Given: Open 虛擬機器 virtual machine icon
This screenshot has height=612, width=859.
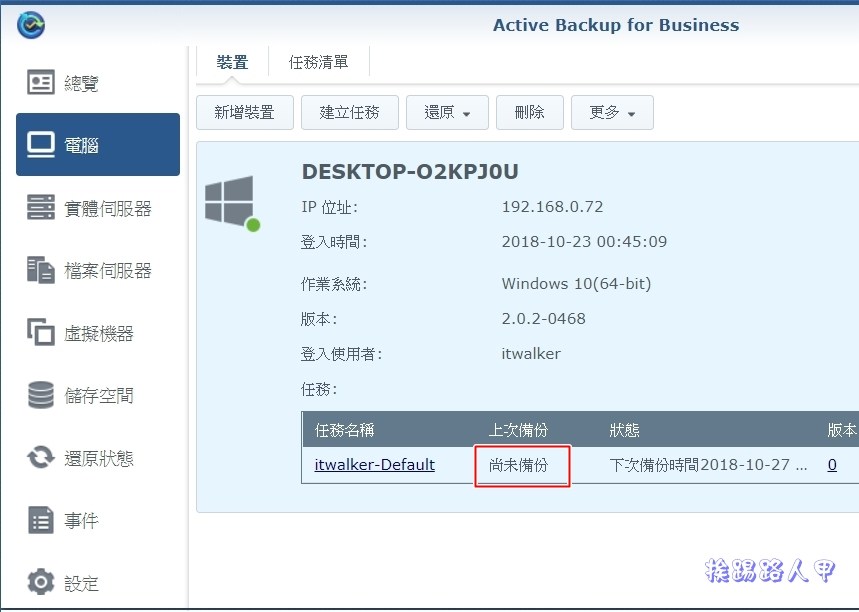Looking at the screenshot, I should tap(41, 332).
